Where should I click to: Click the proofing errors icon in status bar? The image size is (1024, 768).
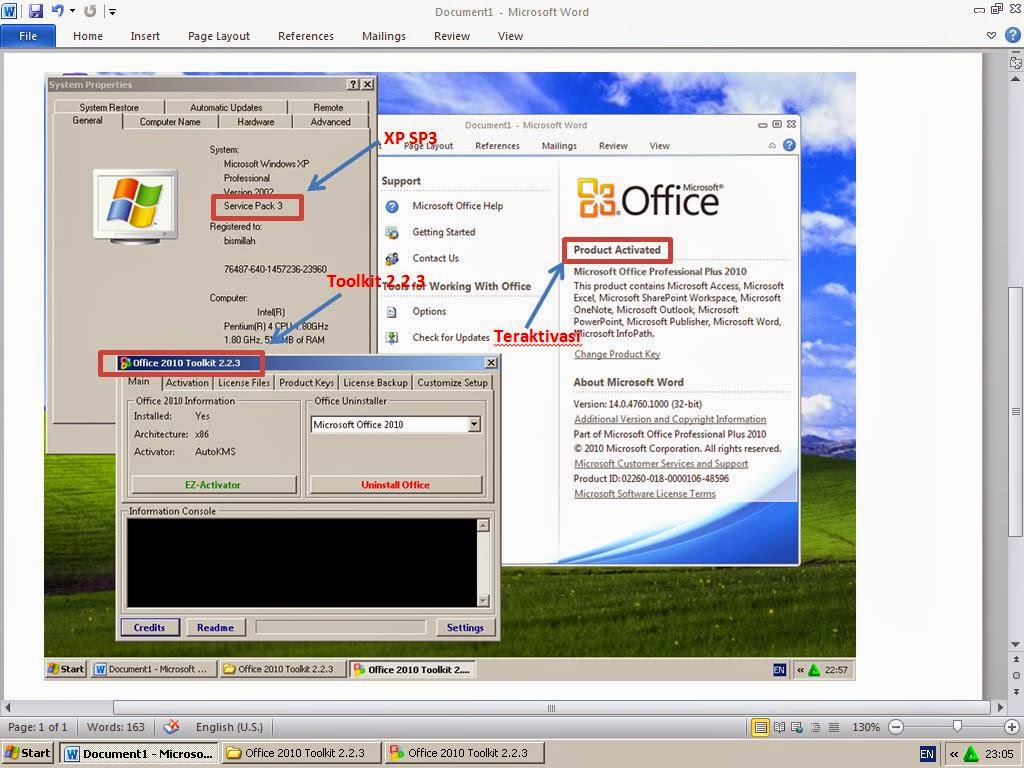pos(170,727)
